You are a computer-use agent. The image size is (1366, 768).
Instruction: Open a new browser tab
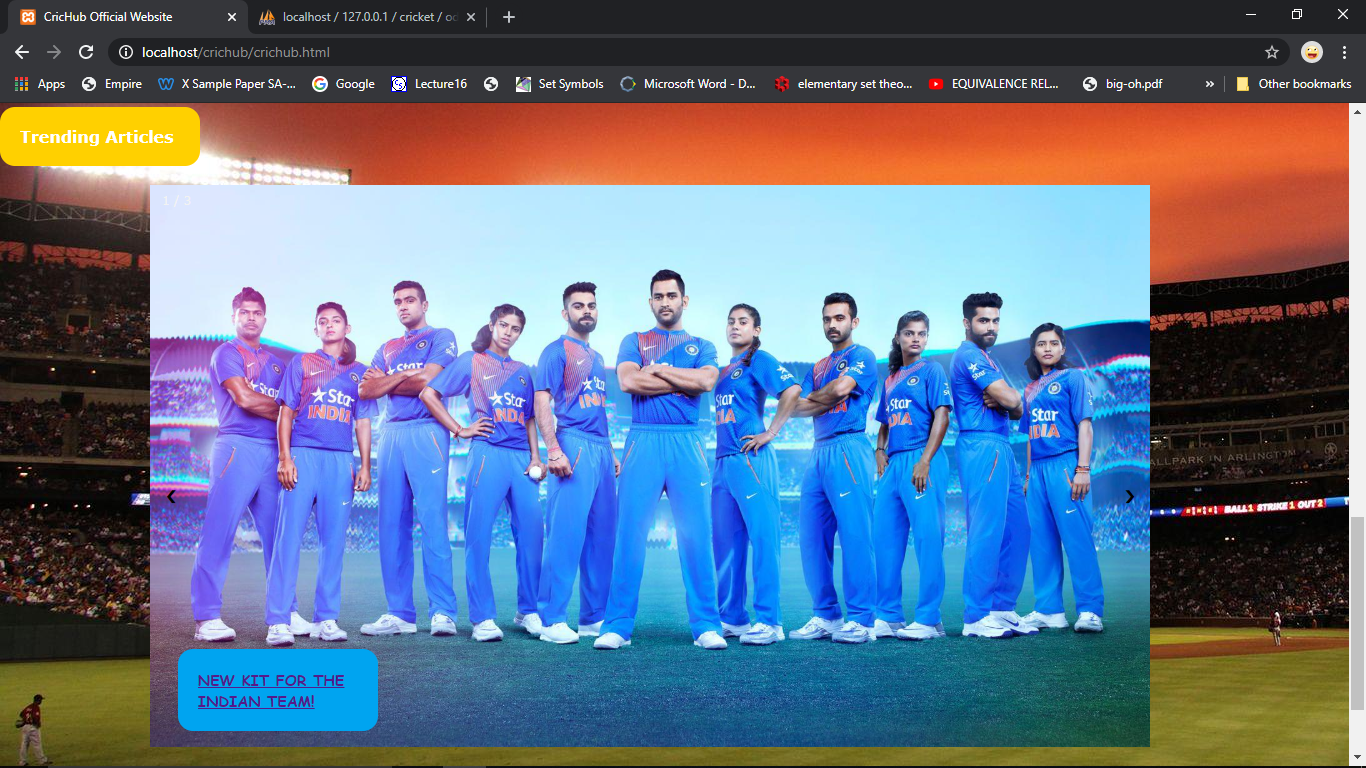coord(509,17)
